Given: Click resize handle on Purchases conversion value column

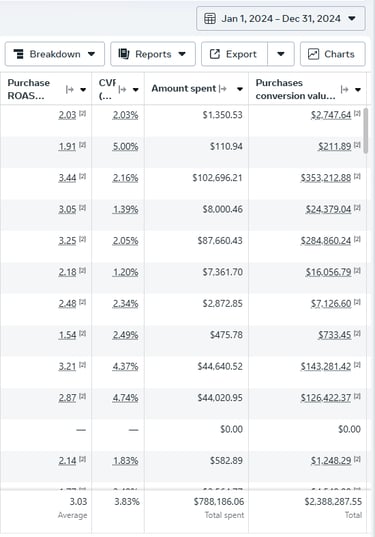Looking at the screenshot, I should [x=345, y=89].
